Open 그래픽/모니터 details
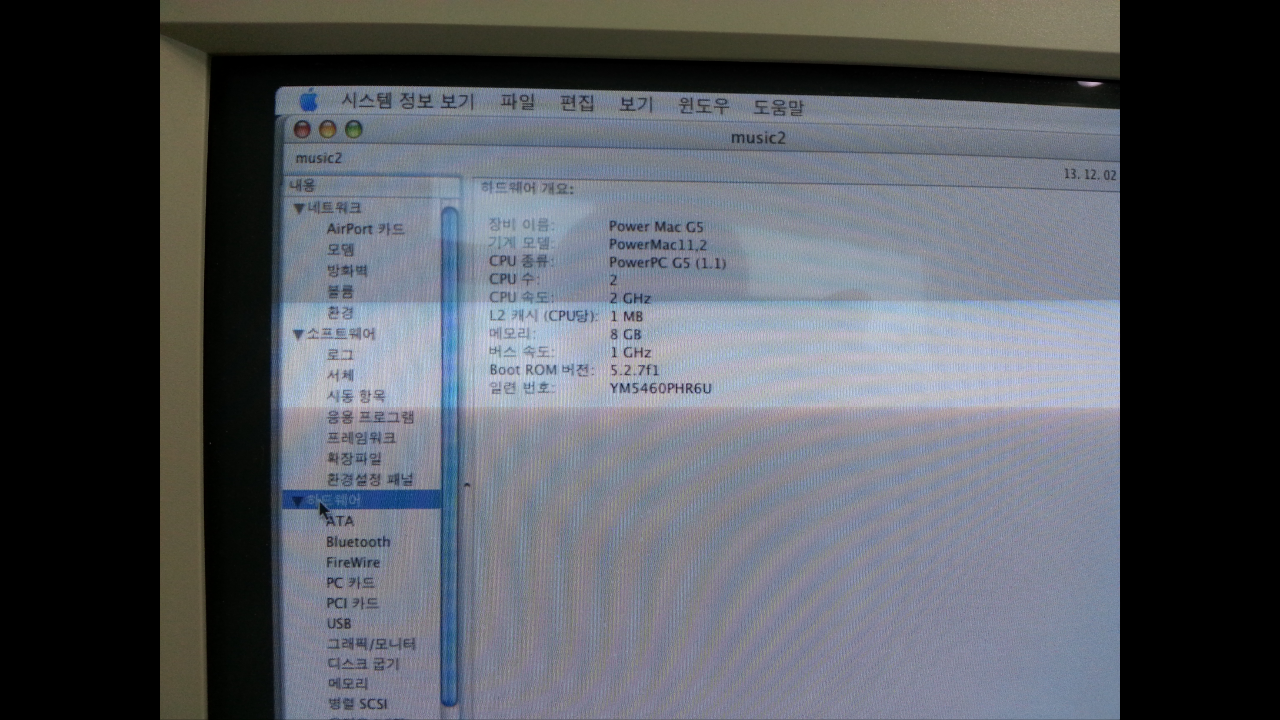 click(371, 644)
